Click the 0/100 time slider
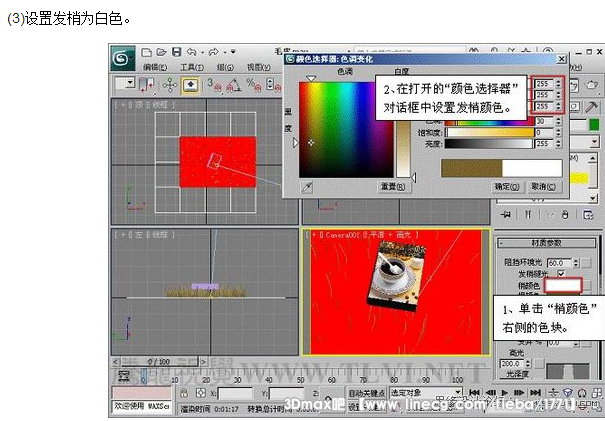Screen dimensions: 605x421 [159, 362]
